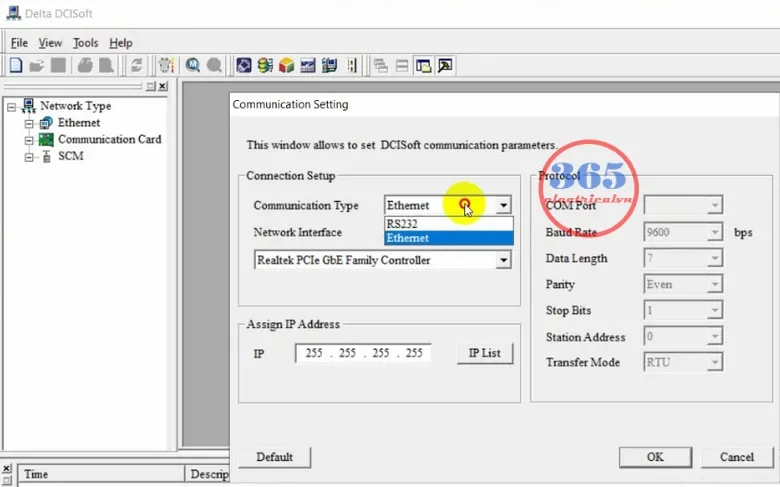
Task: Open the COM Port dropdown
Action: pos(714,205)
